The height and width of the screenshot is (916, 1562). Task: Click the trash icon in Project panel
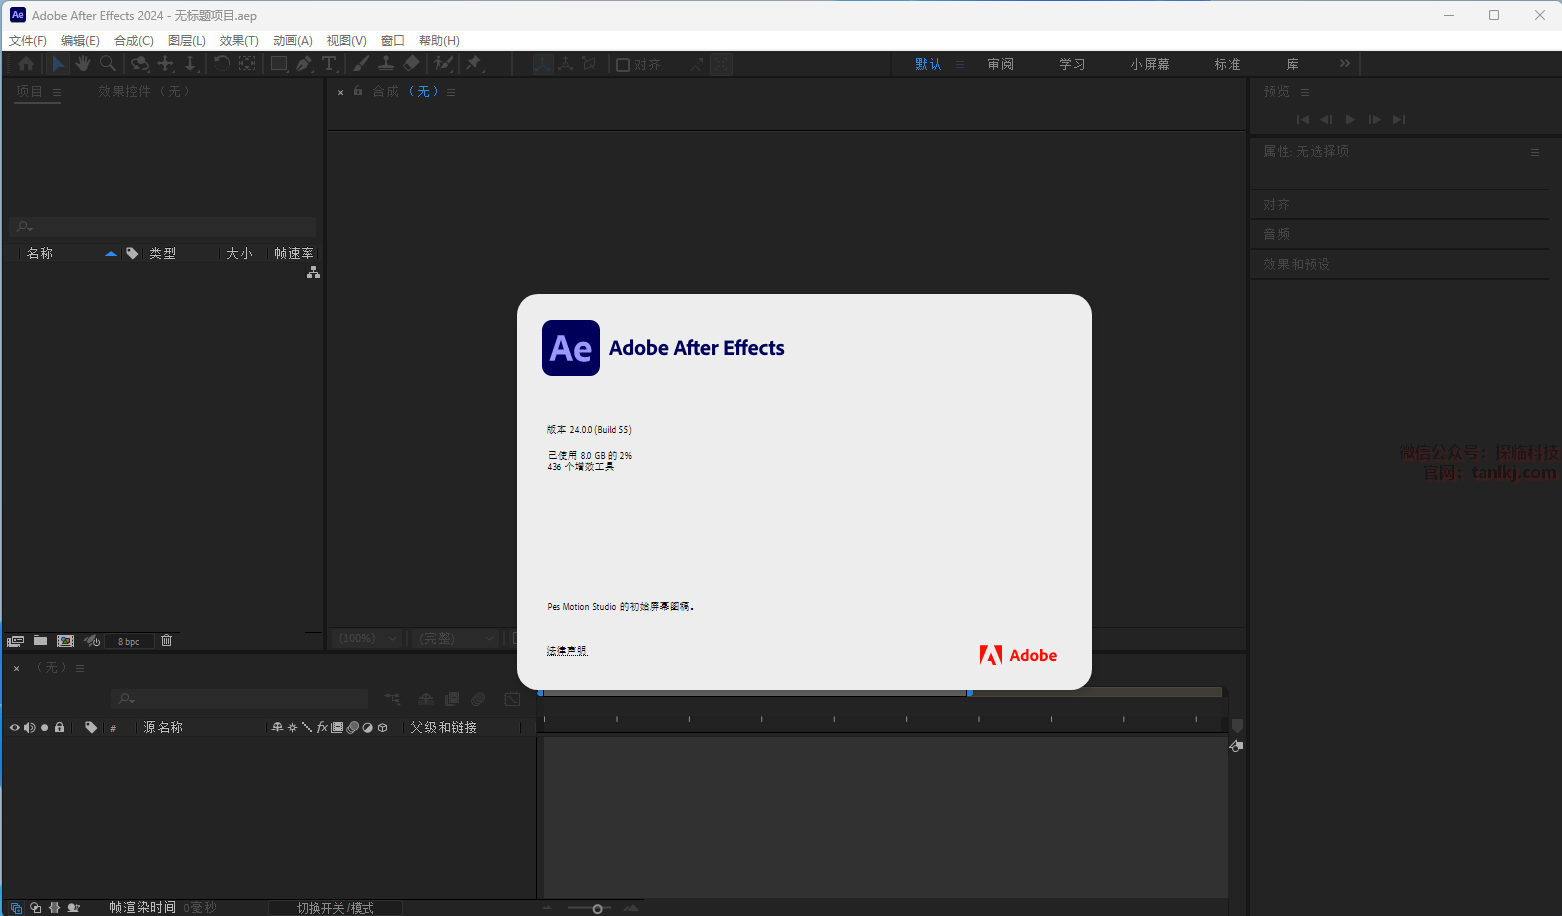pos(167,641)
